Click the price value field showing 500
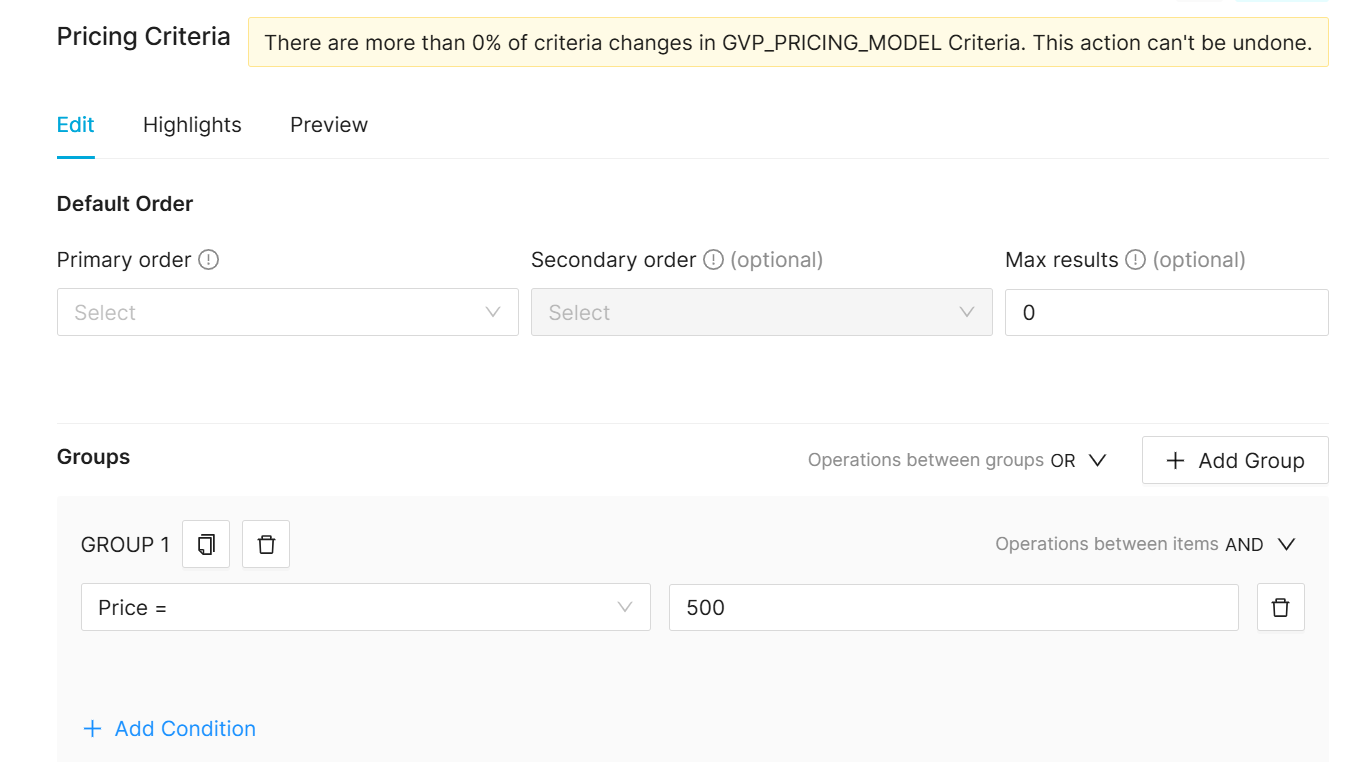The width and height of the screenshot is (1357, 762). (953, 607)
